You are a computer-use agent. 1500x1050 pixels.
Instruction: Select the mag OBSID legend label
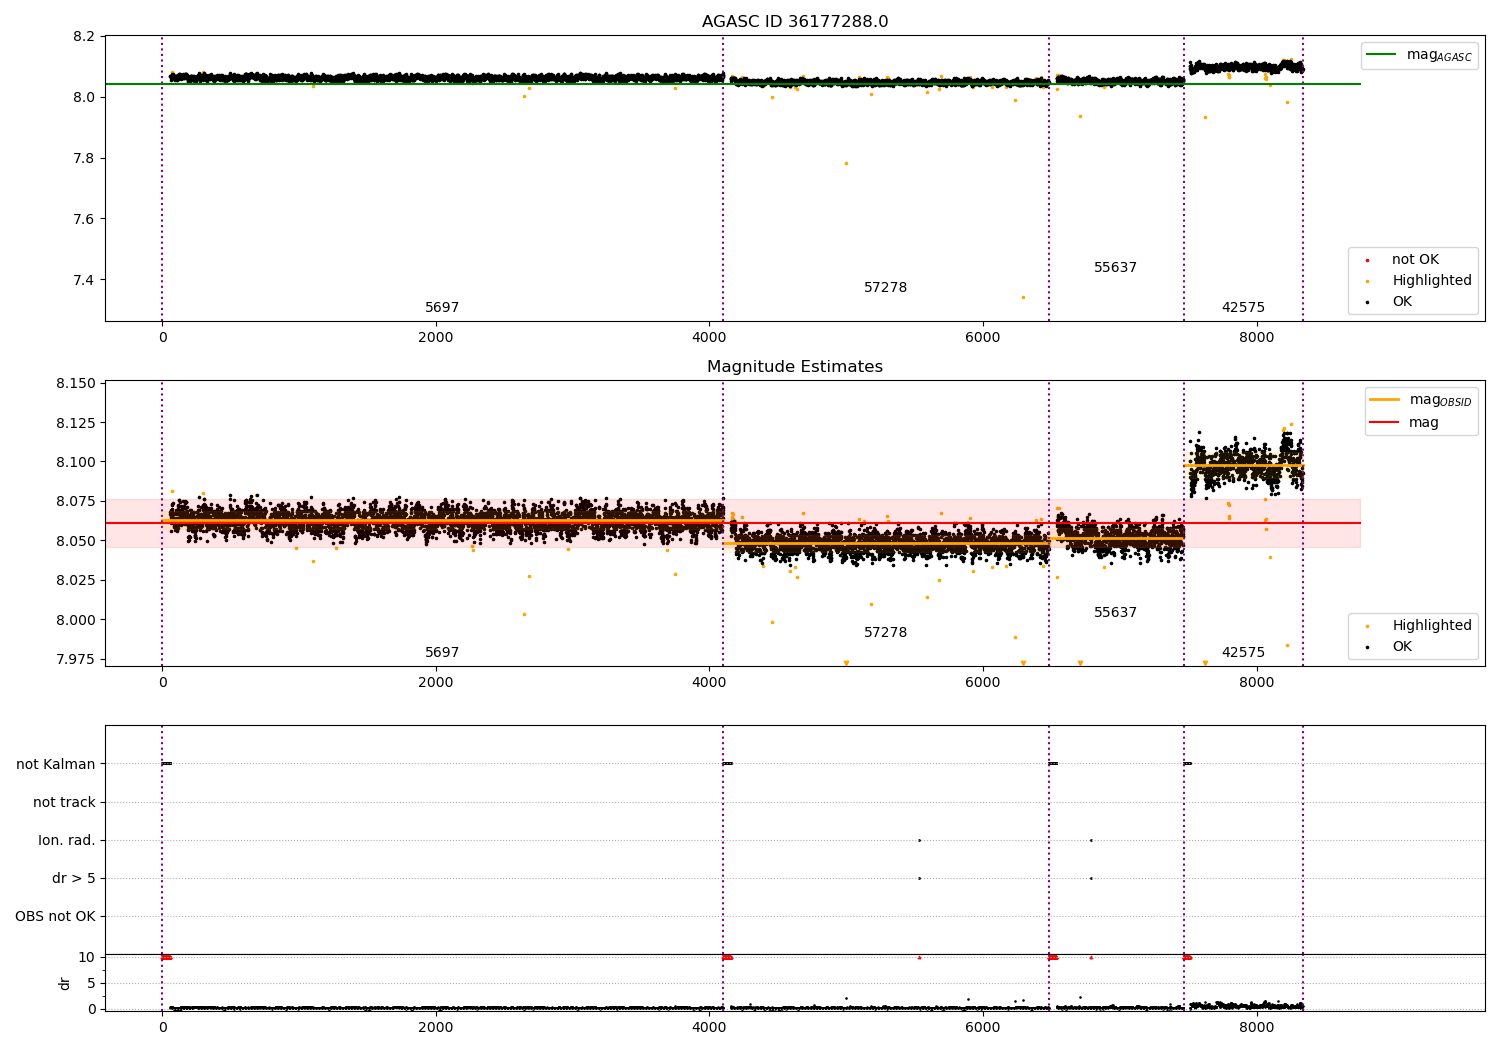pos(1441,400)
